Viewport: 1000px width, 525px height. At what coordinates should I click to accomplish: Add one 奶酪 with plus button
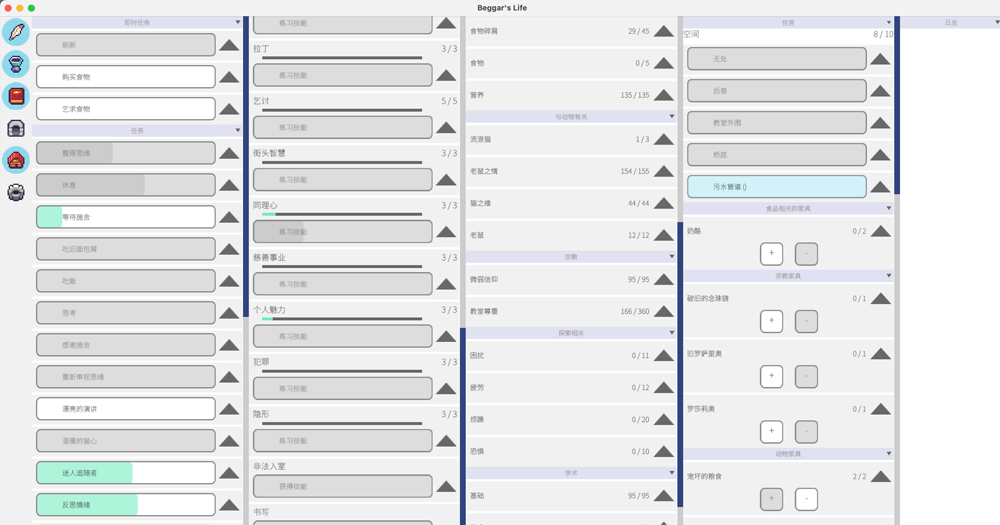click(x=771, y=254)
